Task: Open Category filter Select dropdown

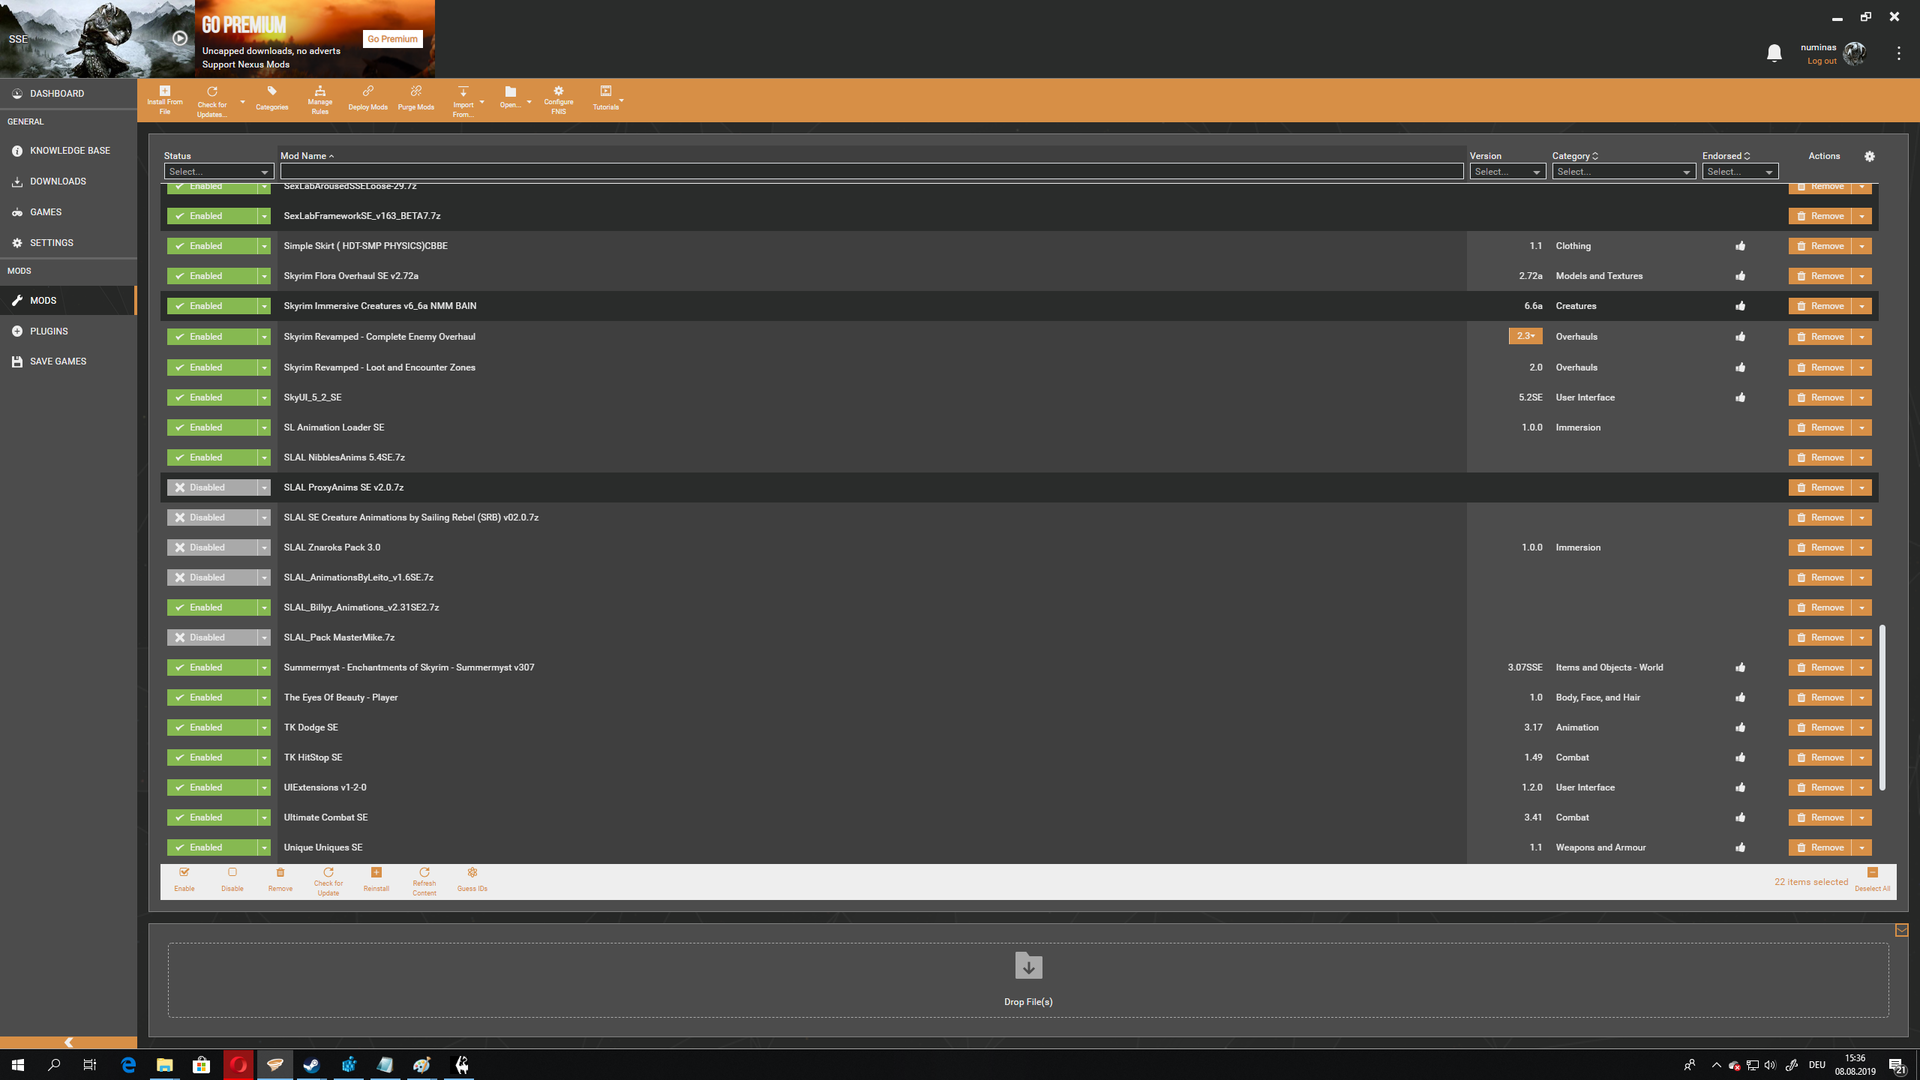Action: (1623, 172)
